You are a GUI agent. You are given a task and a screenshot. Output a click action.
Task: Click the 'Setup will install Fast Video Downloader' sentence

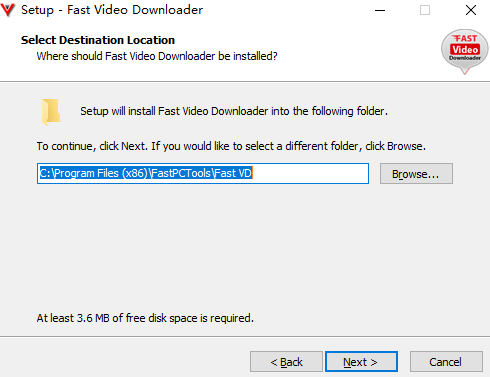(x=234, y=111)
